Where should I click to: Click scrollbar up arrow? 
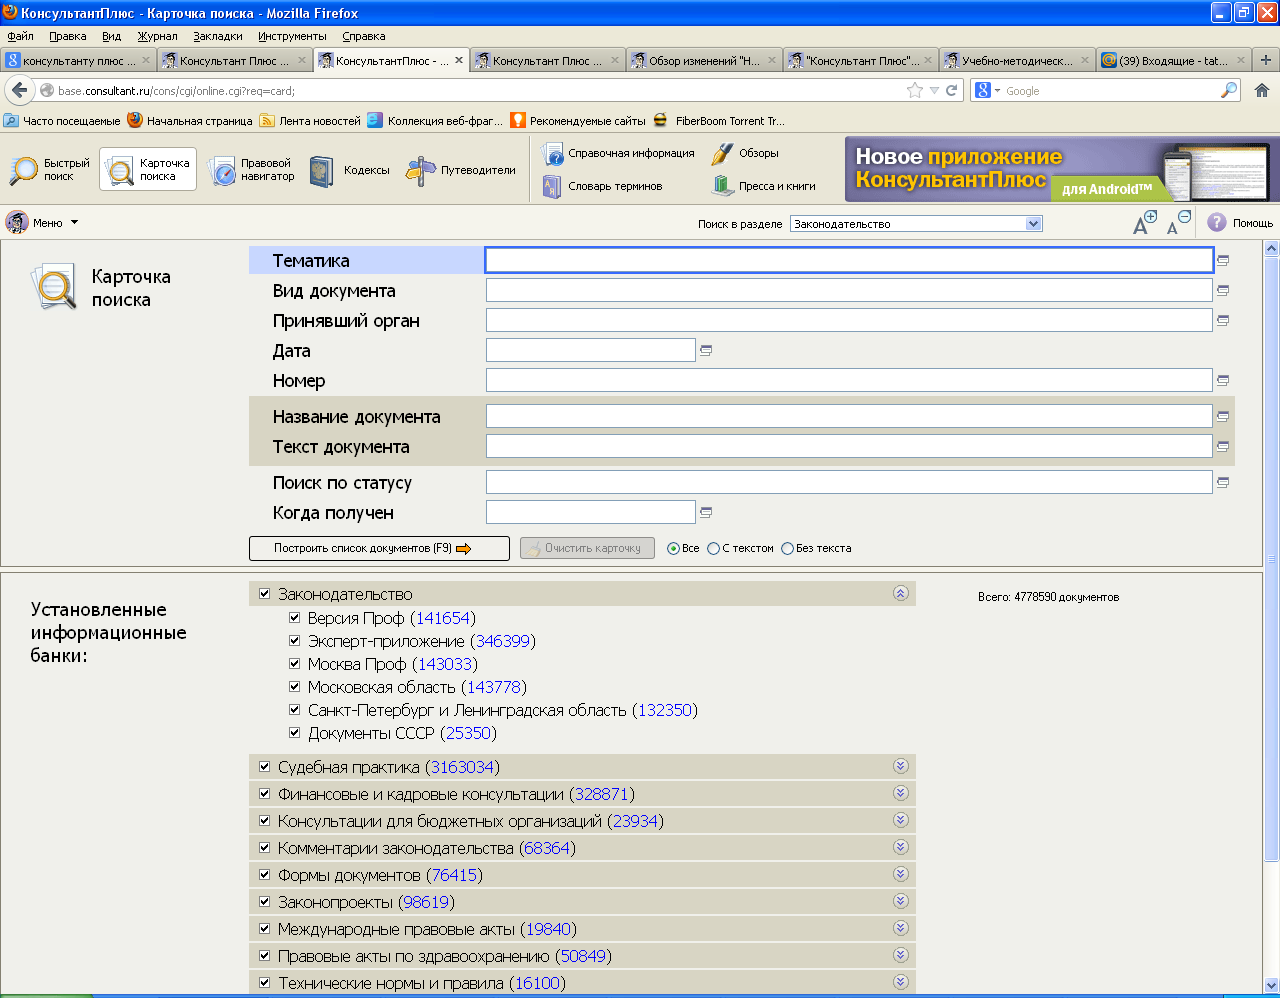click(1271, 248)
